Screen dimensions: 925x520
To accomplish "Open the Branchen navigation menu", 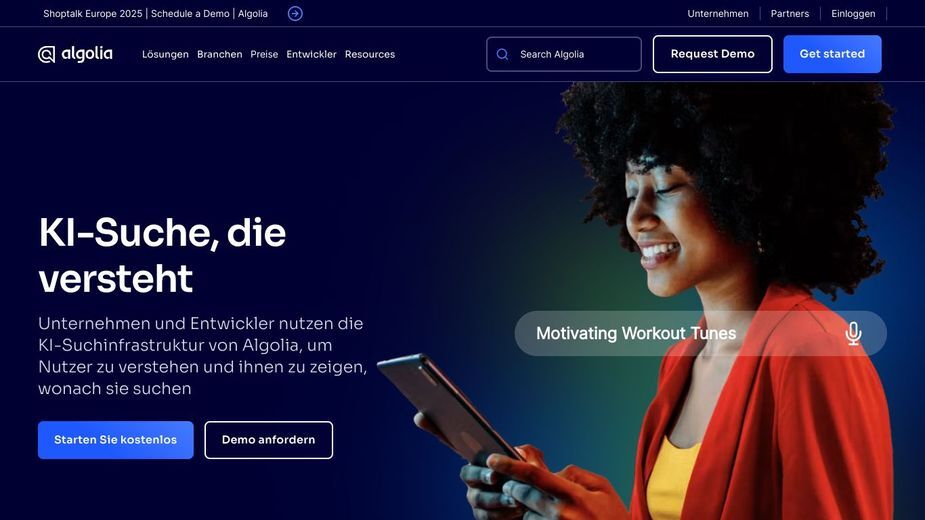I will [219, 54].
